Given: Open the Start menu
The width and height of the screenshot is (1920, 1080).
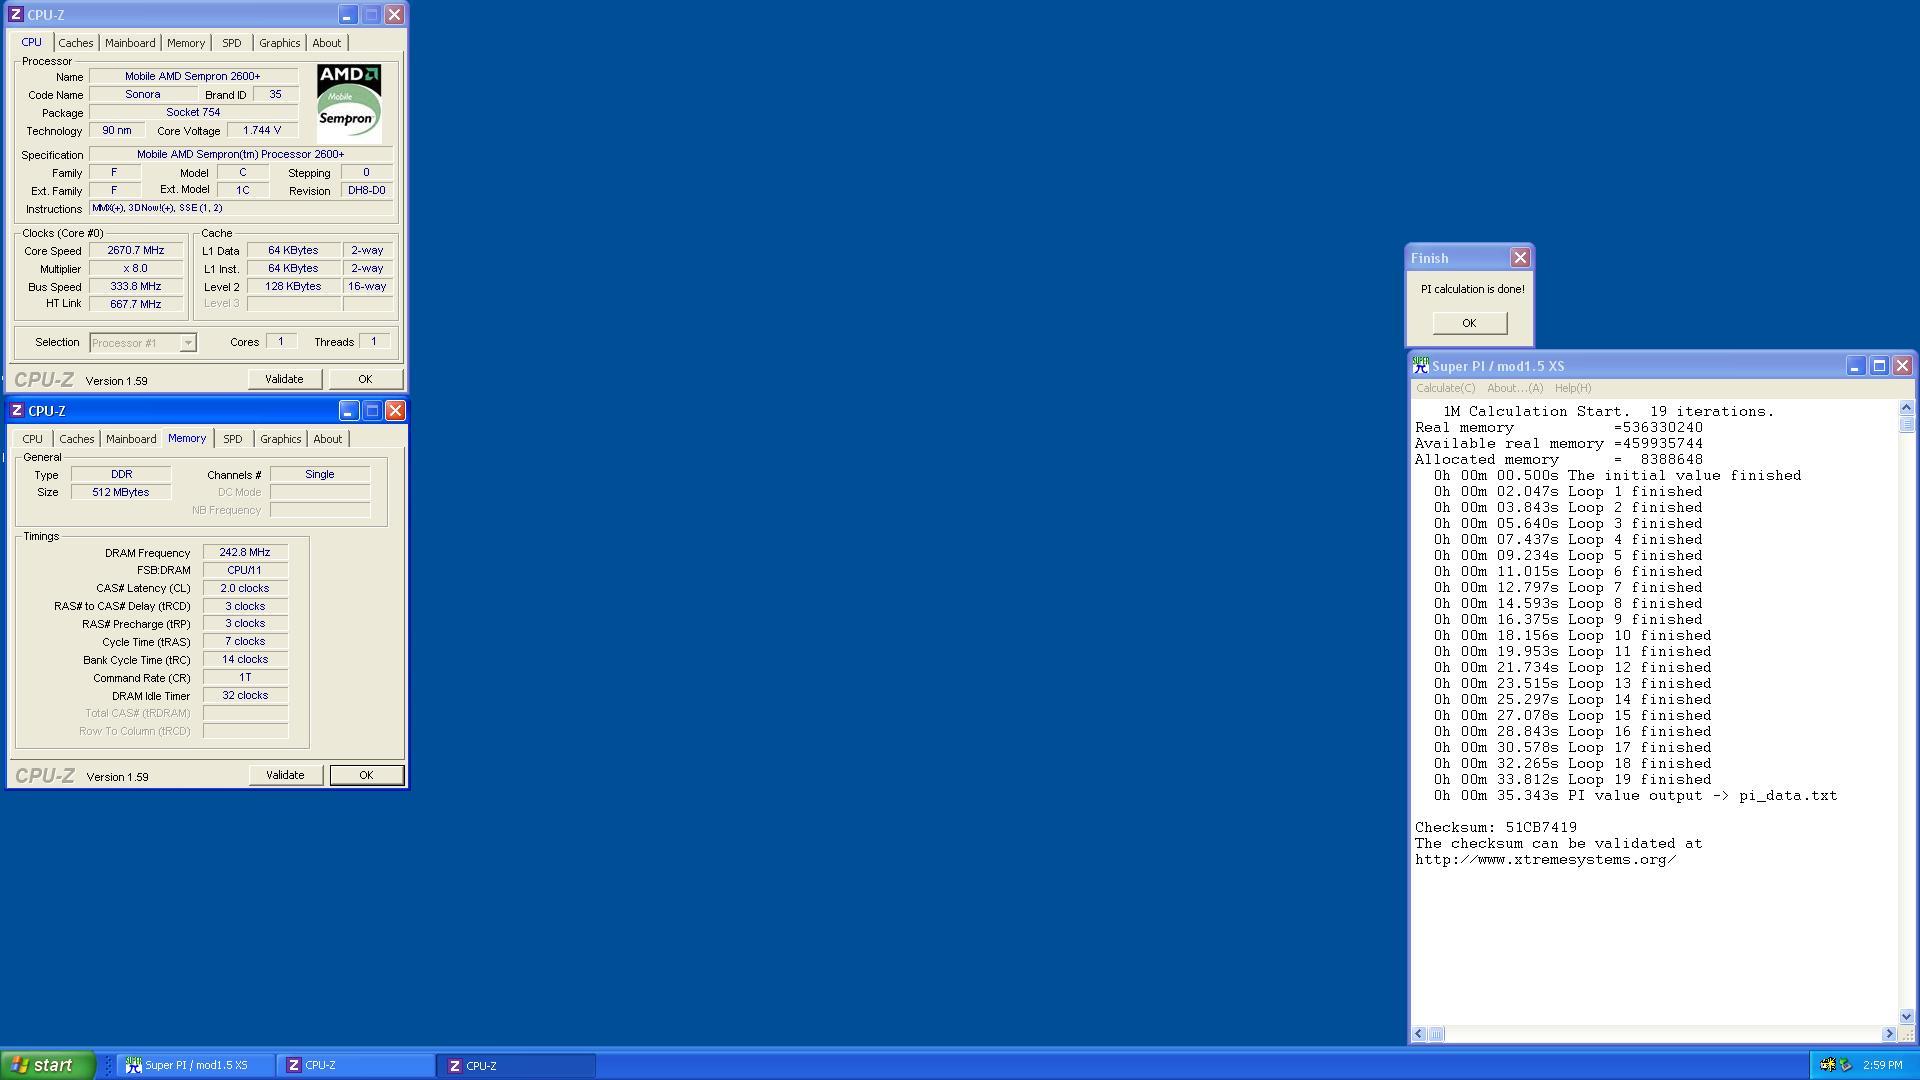Looking at the screenshot, I should pos(47,1065).
